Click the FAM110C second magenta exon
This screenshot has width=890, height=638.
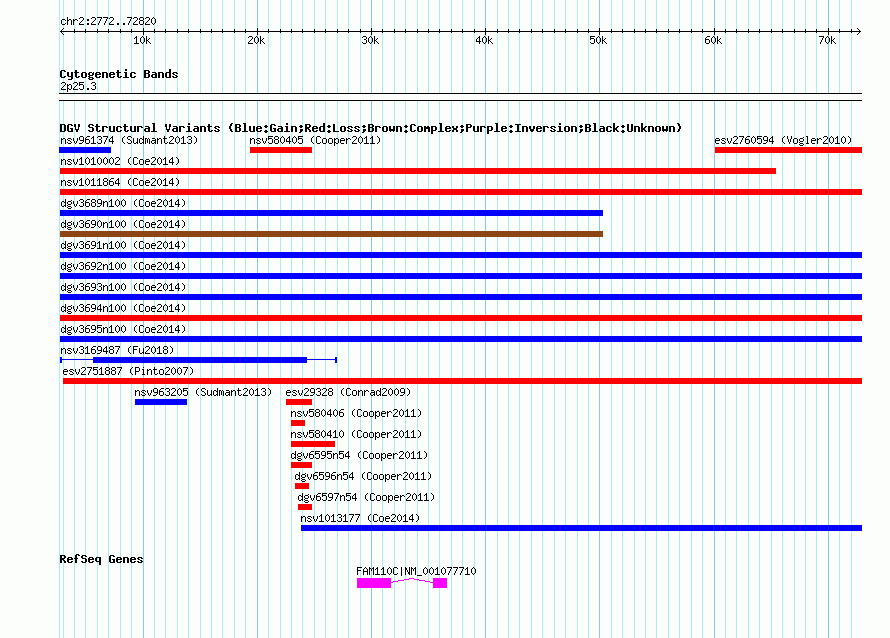[440, 583]
